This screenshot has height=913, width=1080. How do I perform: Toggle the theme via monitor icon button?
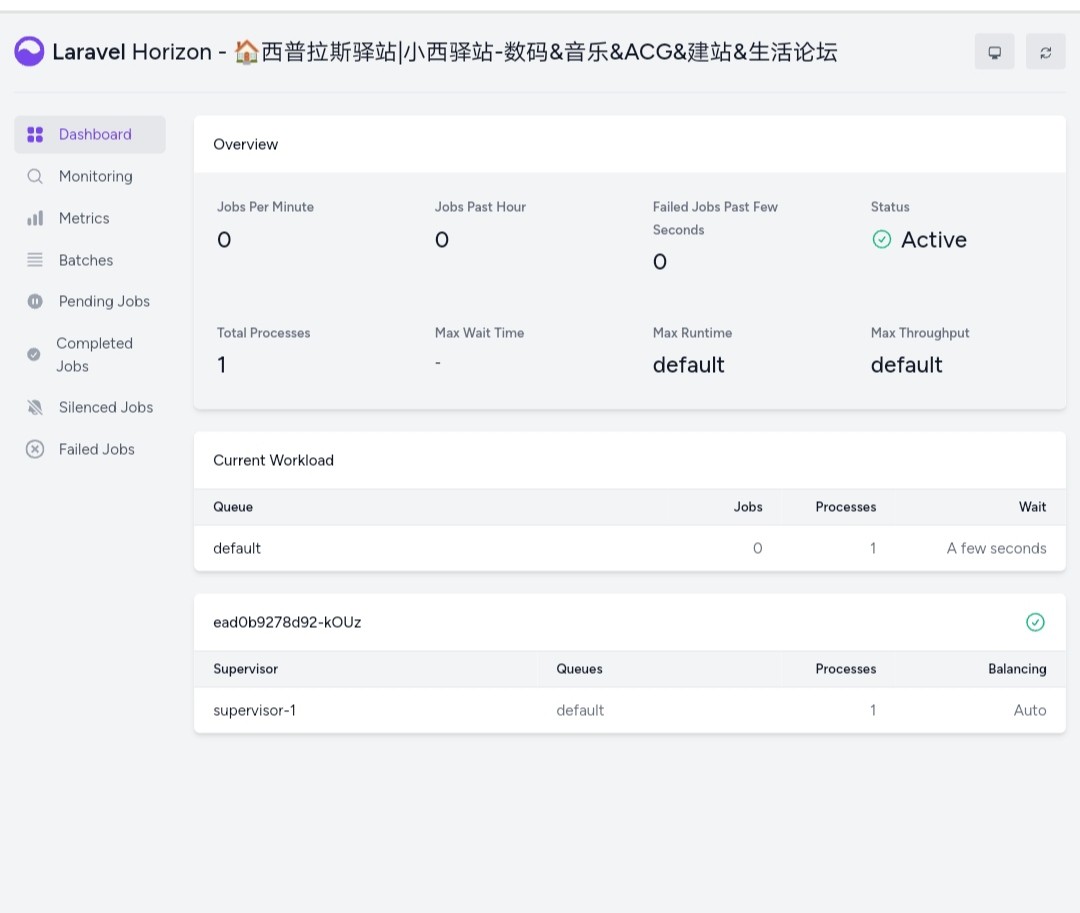pos(994,52)
